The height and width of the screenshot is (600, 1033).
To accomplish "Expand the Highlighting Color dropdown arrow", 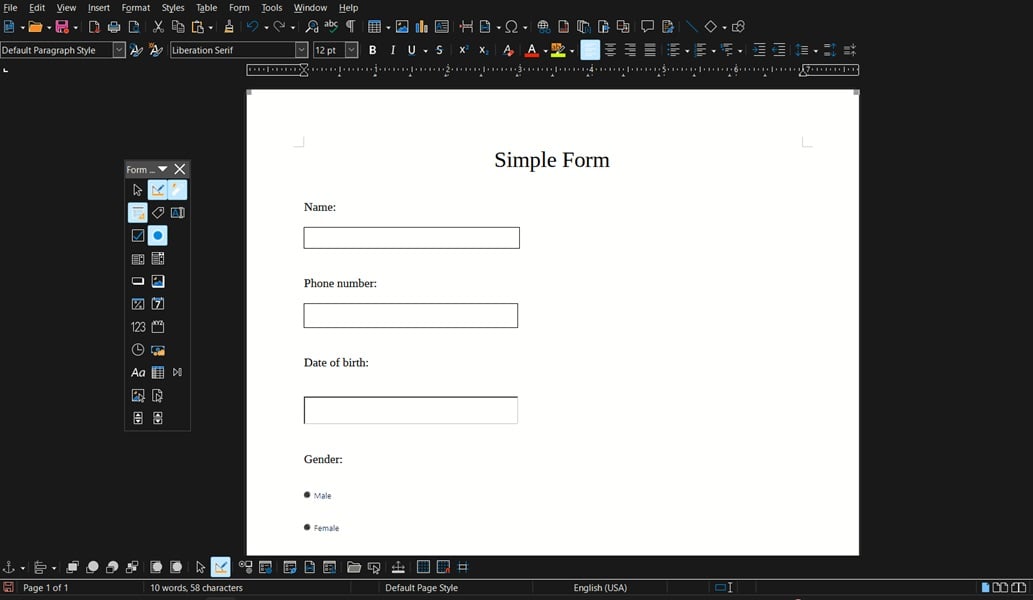I will (x=572, y=51).
